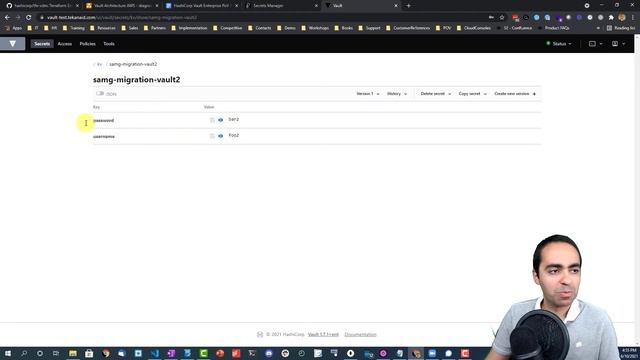Click the 'username' key label
This screenshot has height=360, width=640.
104,136
